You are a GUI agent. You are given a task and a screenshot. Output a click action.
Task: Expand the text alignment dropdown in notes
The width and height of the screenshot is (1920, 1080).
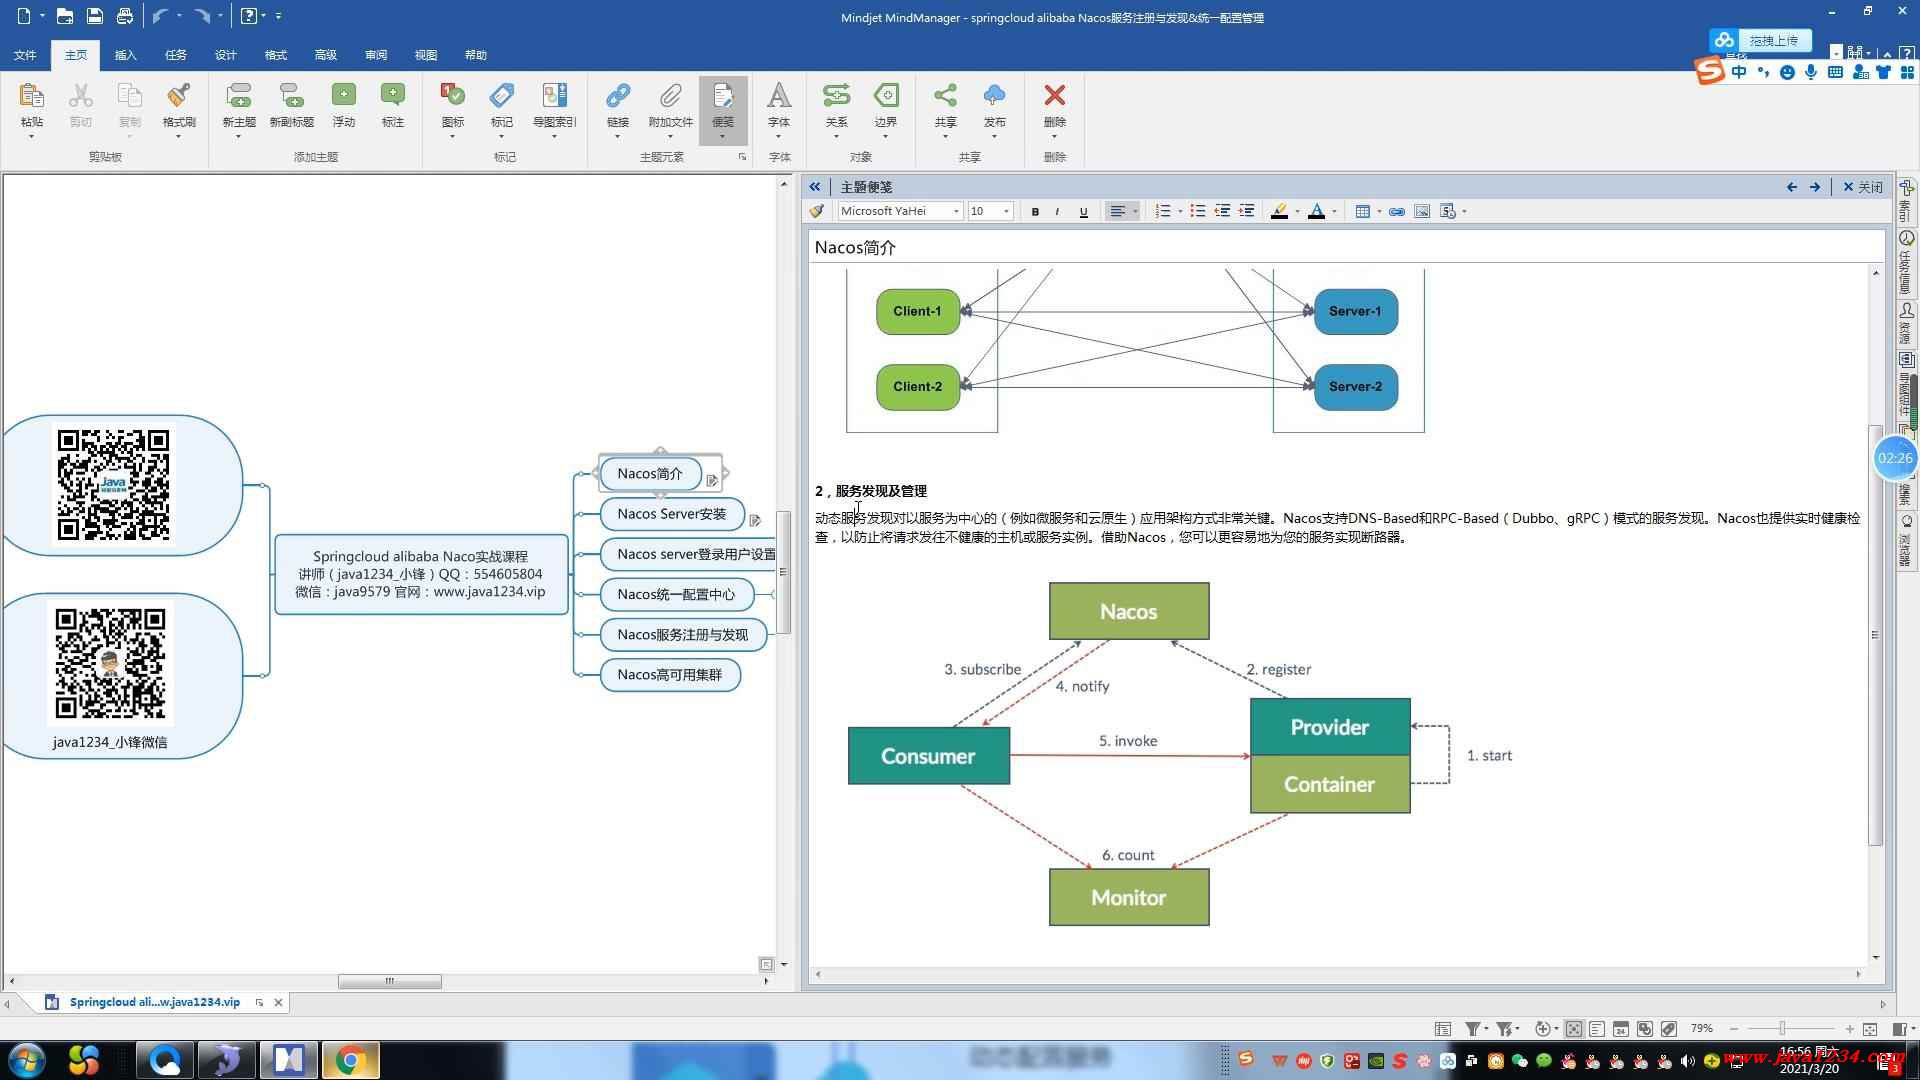pos(1135,211)
